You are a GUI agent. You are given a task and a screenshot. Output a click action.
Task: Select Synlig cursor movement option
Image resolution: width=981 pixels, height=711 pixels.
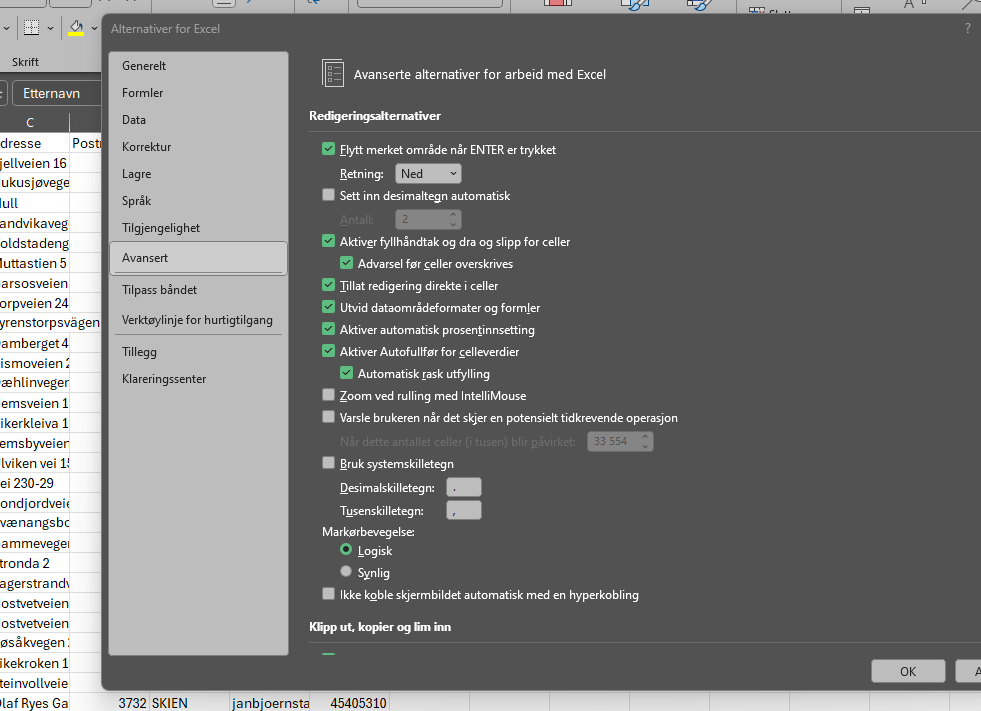coord(346,571)
